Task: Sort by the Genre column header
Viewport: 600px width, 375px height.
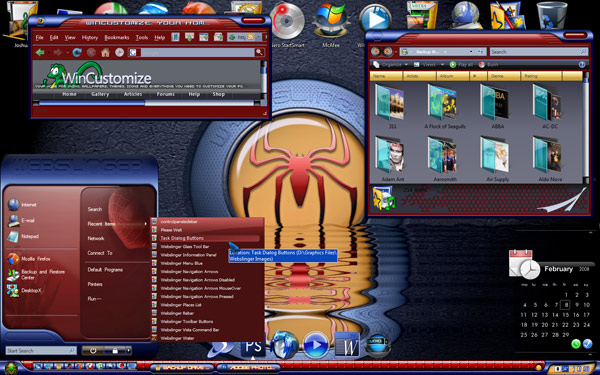Action: 504,76
